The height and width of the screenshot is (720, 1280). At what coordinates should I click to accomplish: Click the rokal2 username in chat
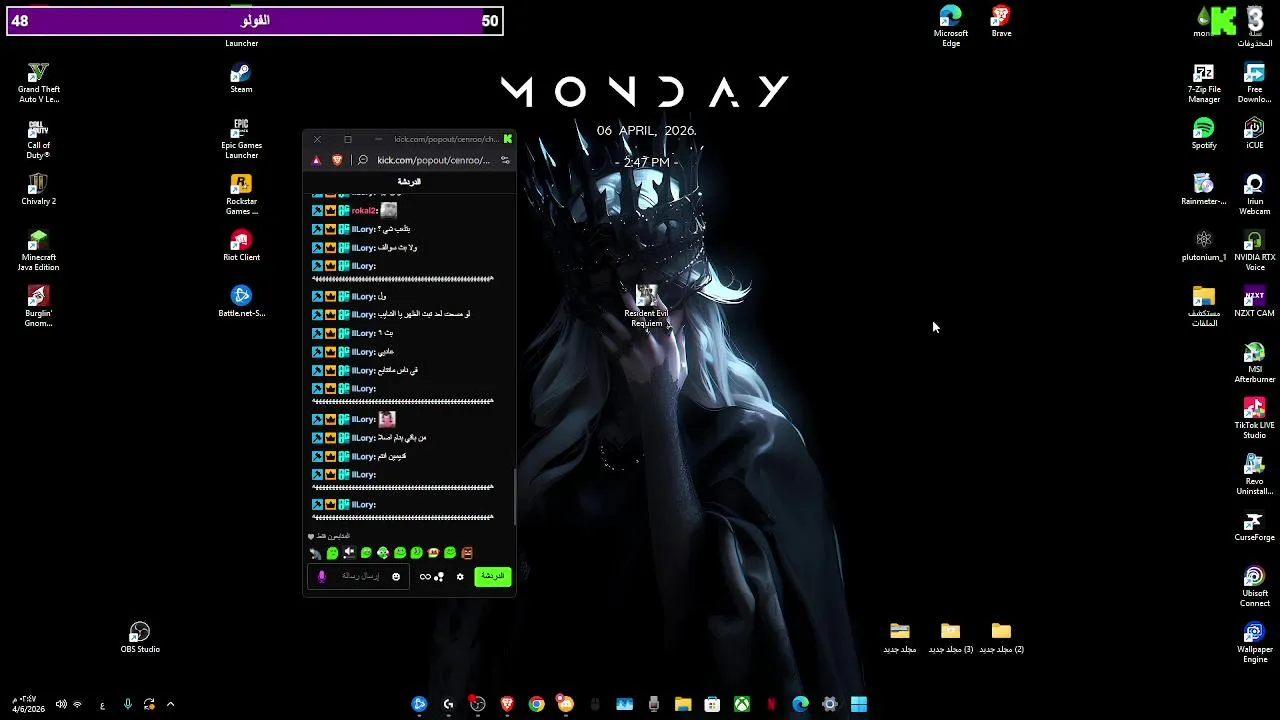point(363,211)
